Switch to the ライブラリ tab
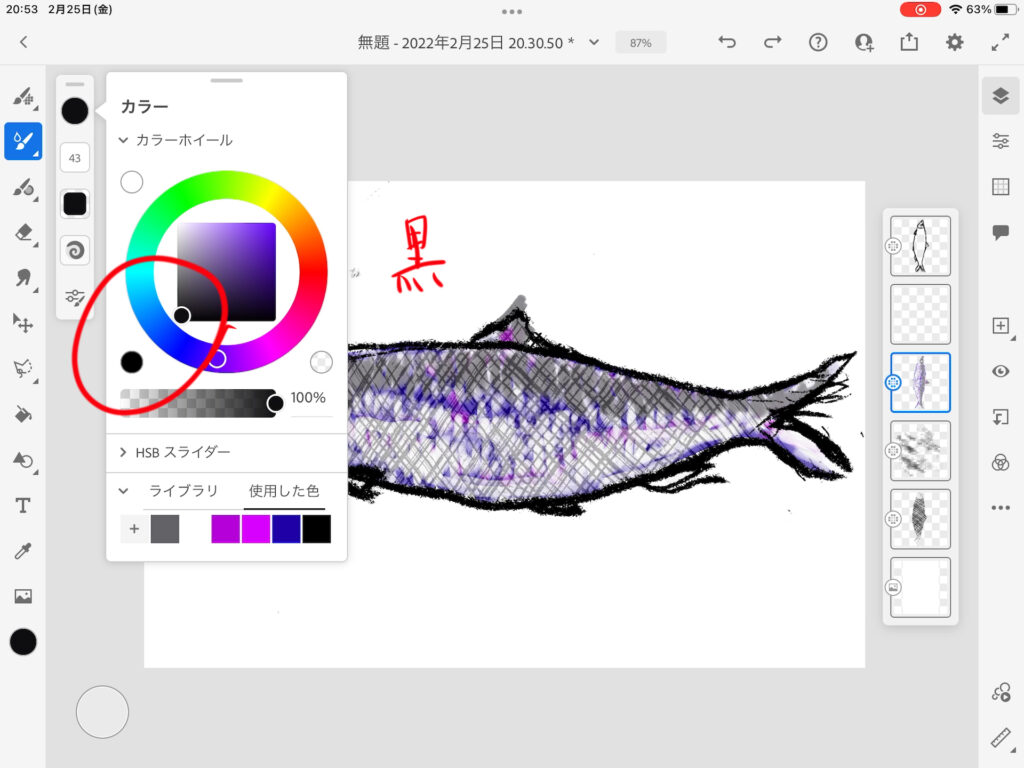 point(183,491)
